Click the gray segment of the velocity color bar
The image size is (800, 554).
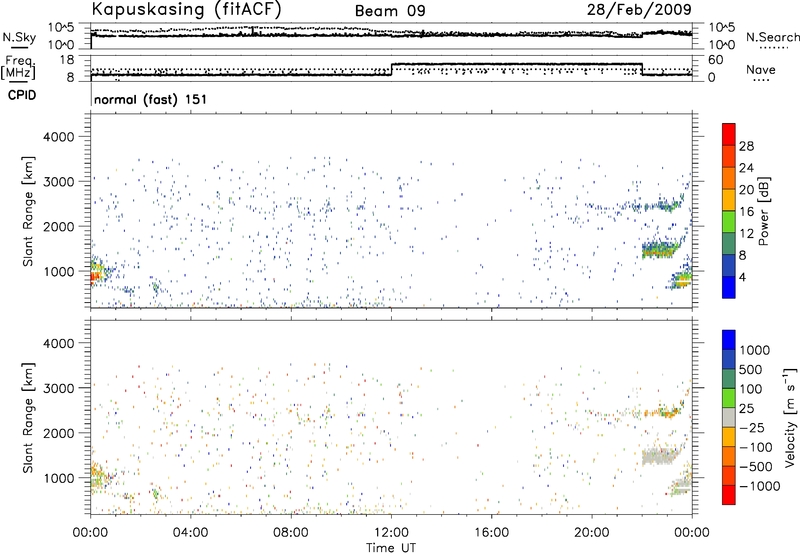tap(729, 417)
